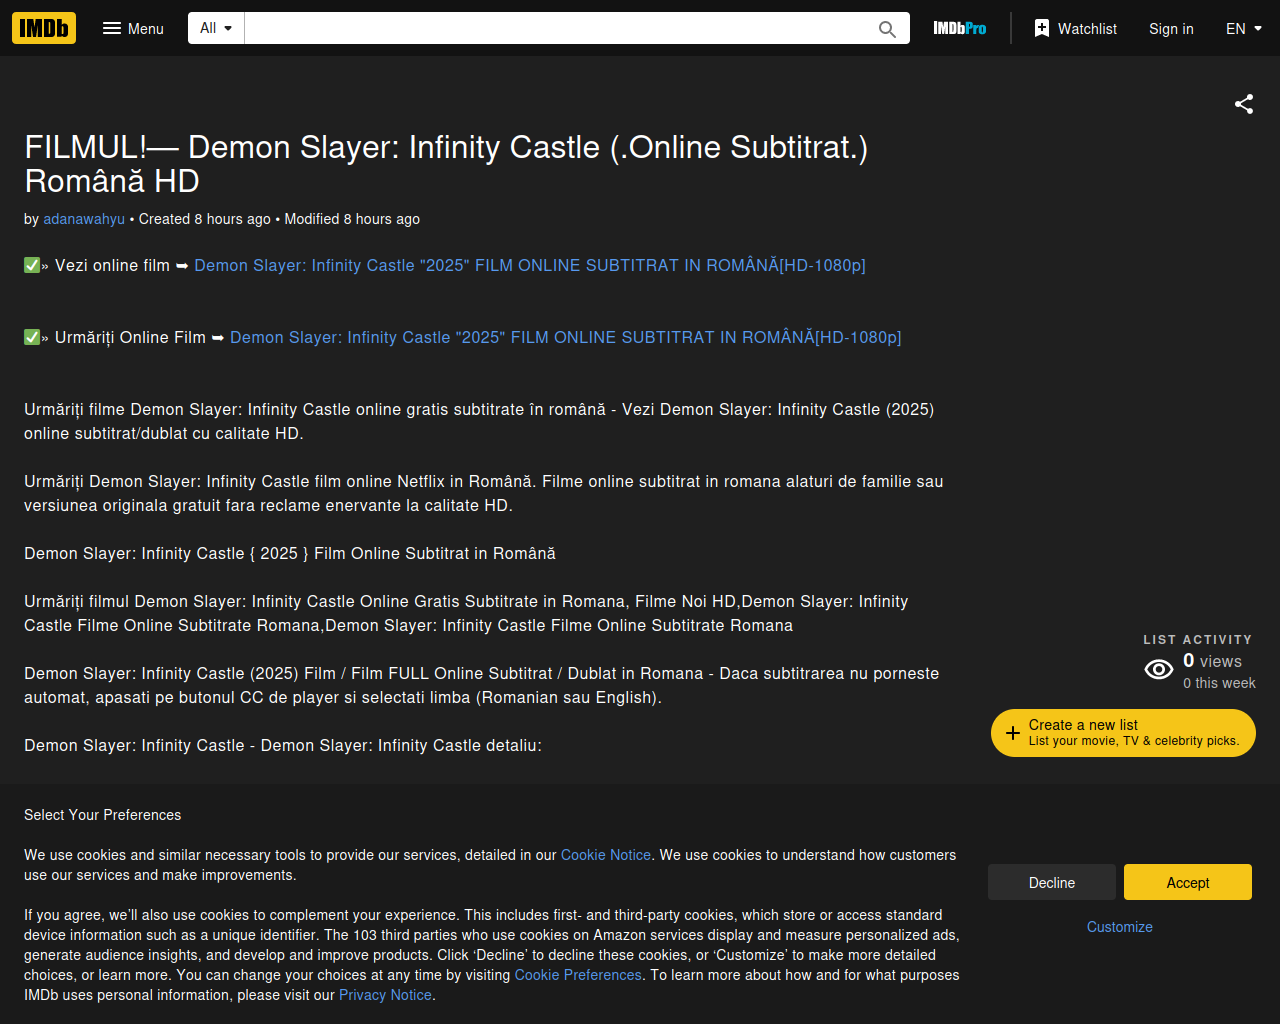Screen dimensions: 1280x1024
Task: Open the hamburger Menu
Action: coord(133,28)
